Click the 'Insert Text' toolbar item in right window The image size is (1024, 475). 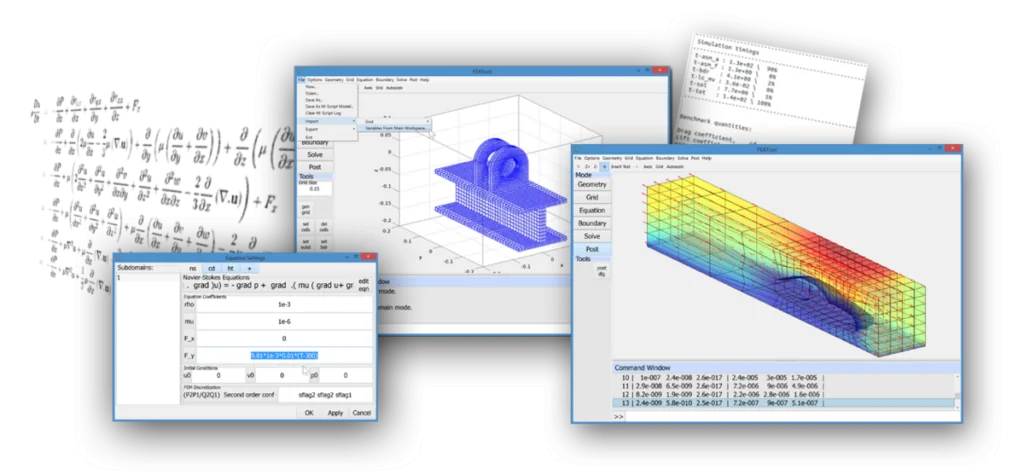coord(623,166)
